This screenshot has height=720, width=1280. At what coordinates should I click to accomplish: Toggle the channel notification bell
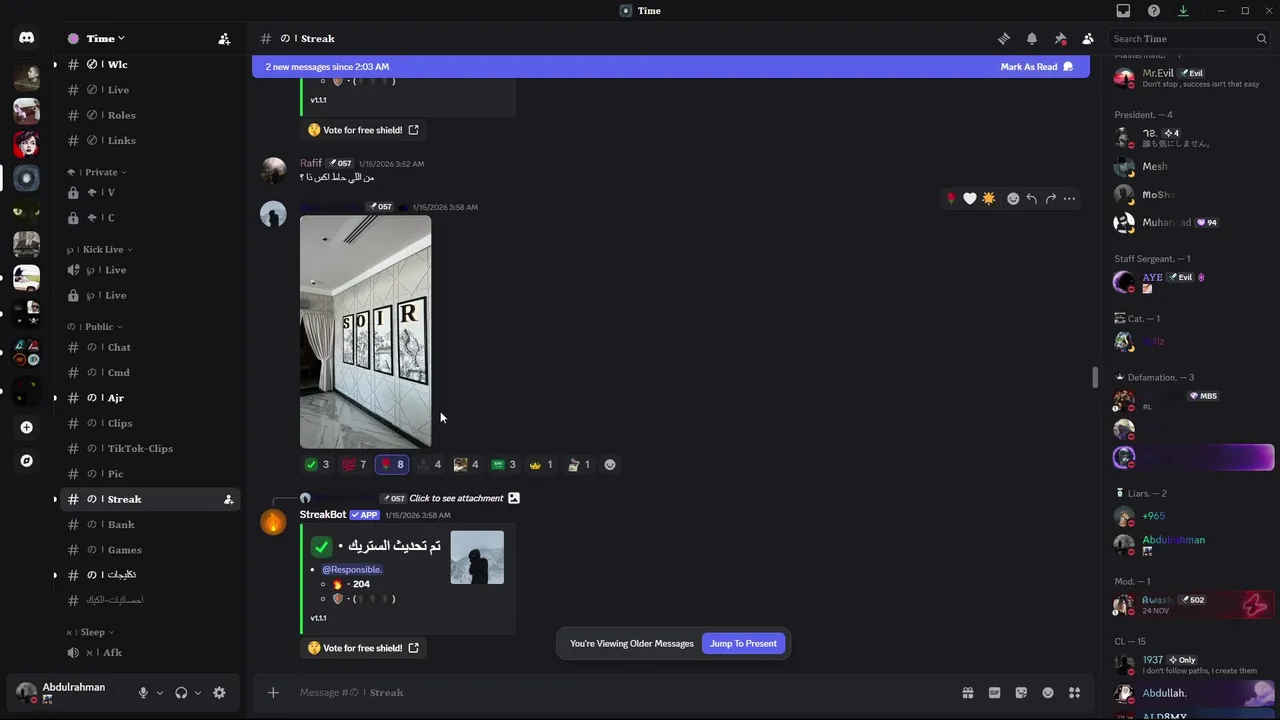click(x=1032, y=39)
